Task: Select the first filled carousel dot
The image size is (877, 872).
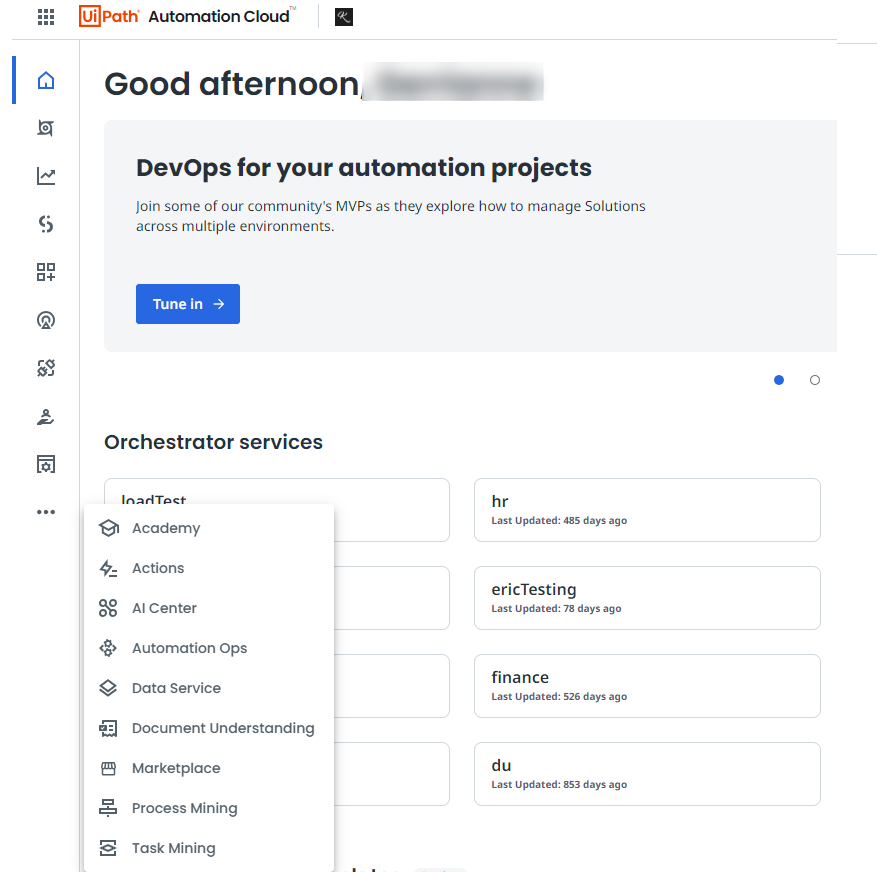Action: pos(779,380)
